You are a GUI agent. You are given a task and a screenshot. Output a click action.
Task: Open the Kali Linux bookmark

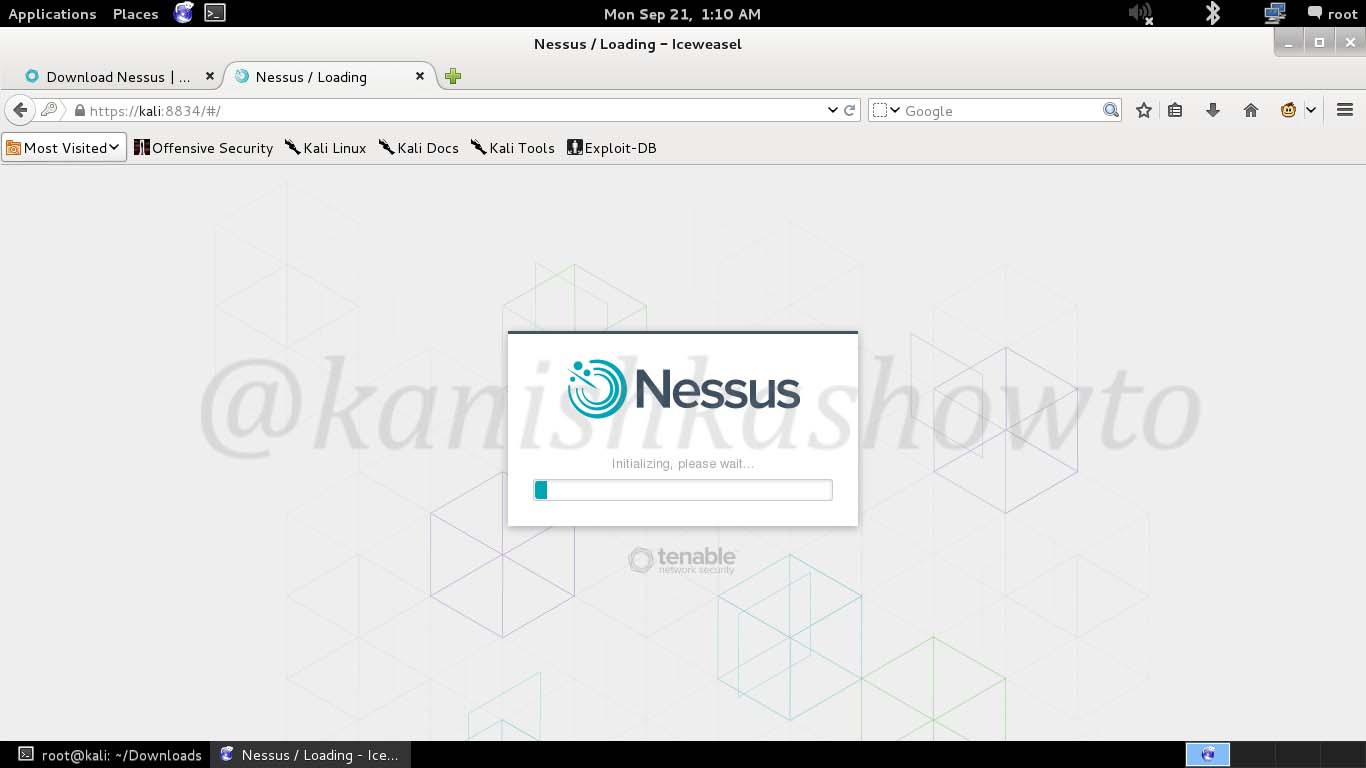[325, 148]
